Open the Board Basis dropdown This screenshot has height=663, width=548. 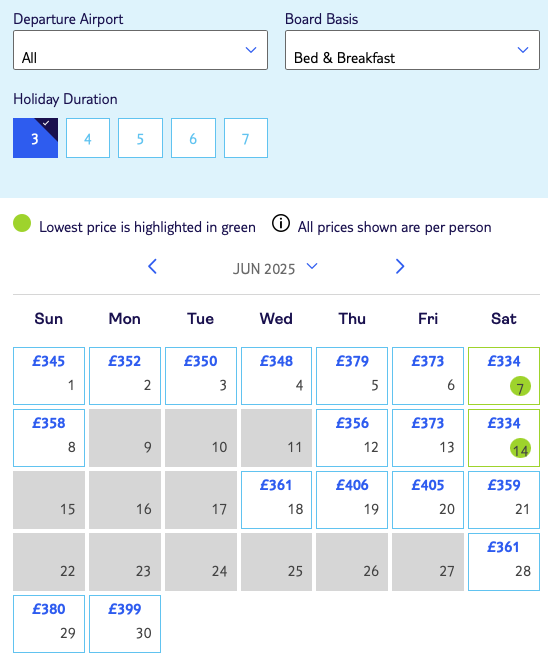click(x=412, y=50)
